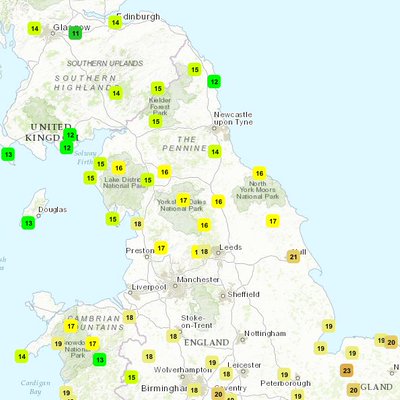
Task: Open the 14 marker above Cardigan Bay
Action: pyautogui.click(x=22, y=356)
